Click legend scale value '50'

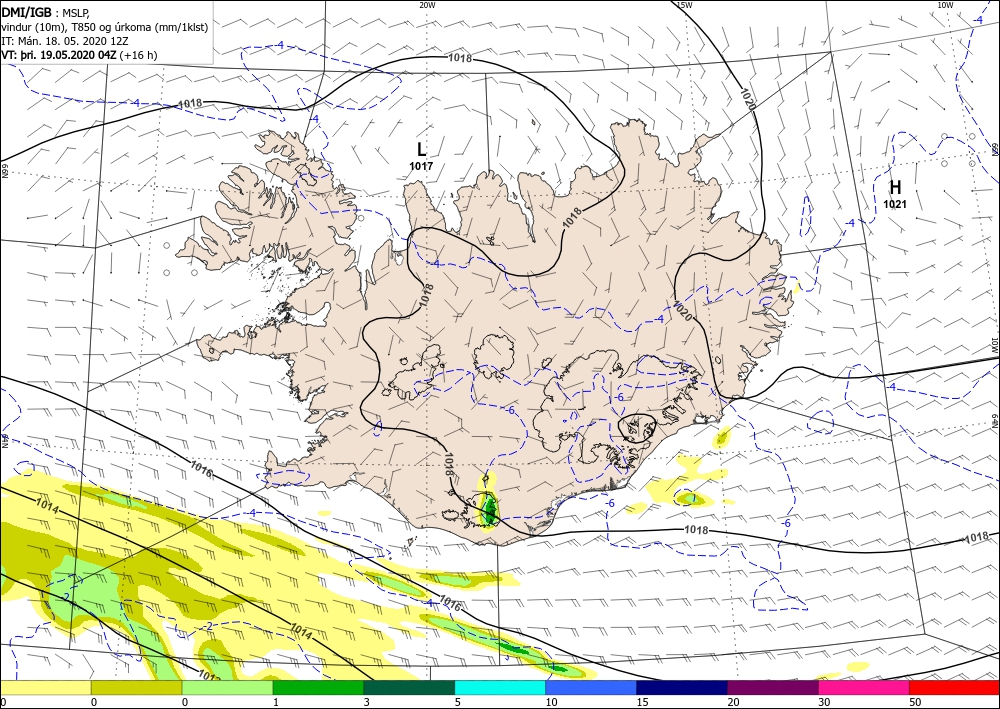pos(915,702)
